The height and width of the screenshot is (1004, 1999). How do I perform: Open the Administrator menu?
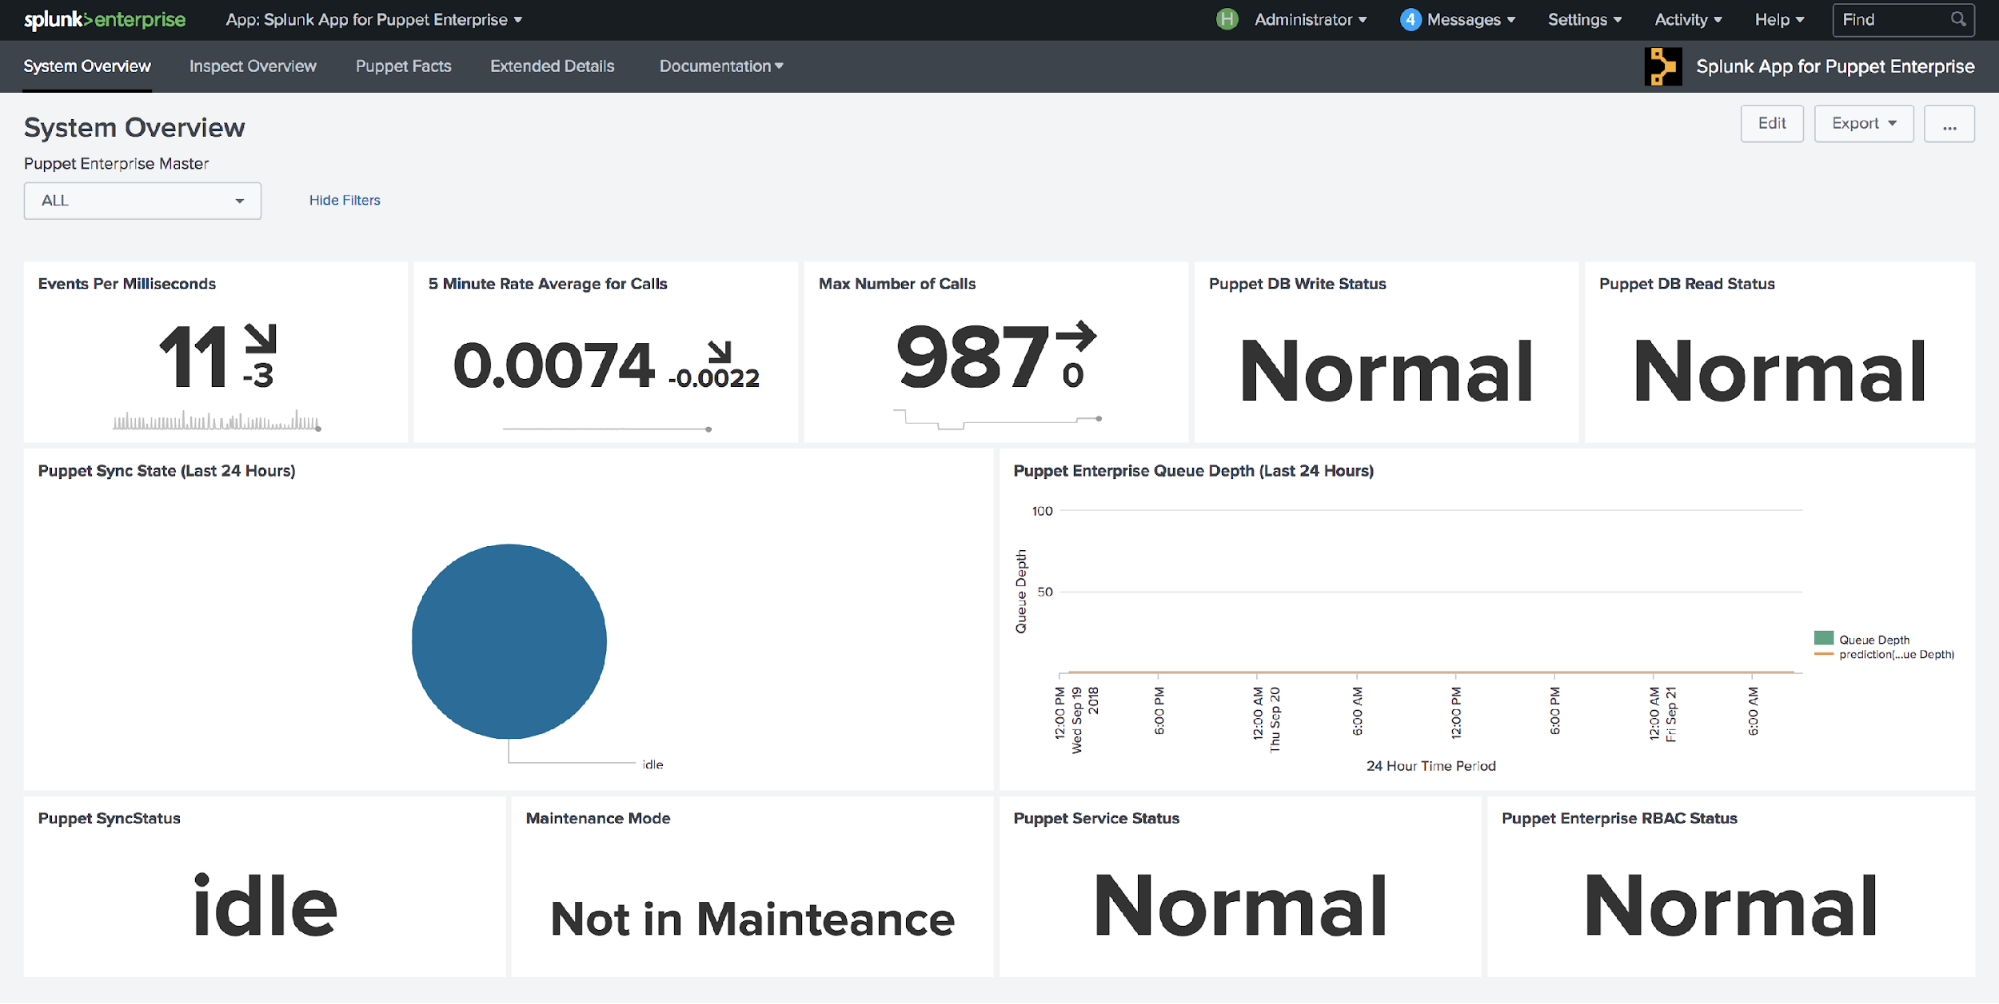point(1310,20)
